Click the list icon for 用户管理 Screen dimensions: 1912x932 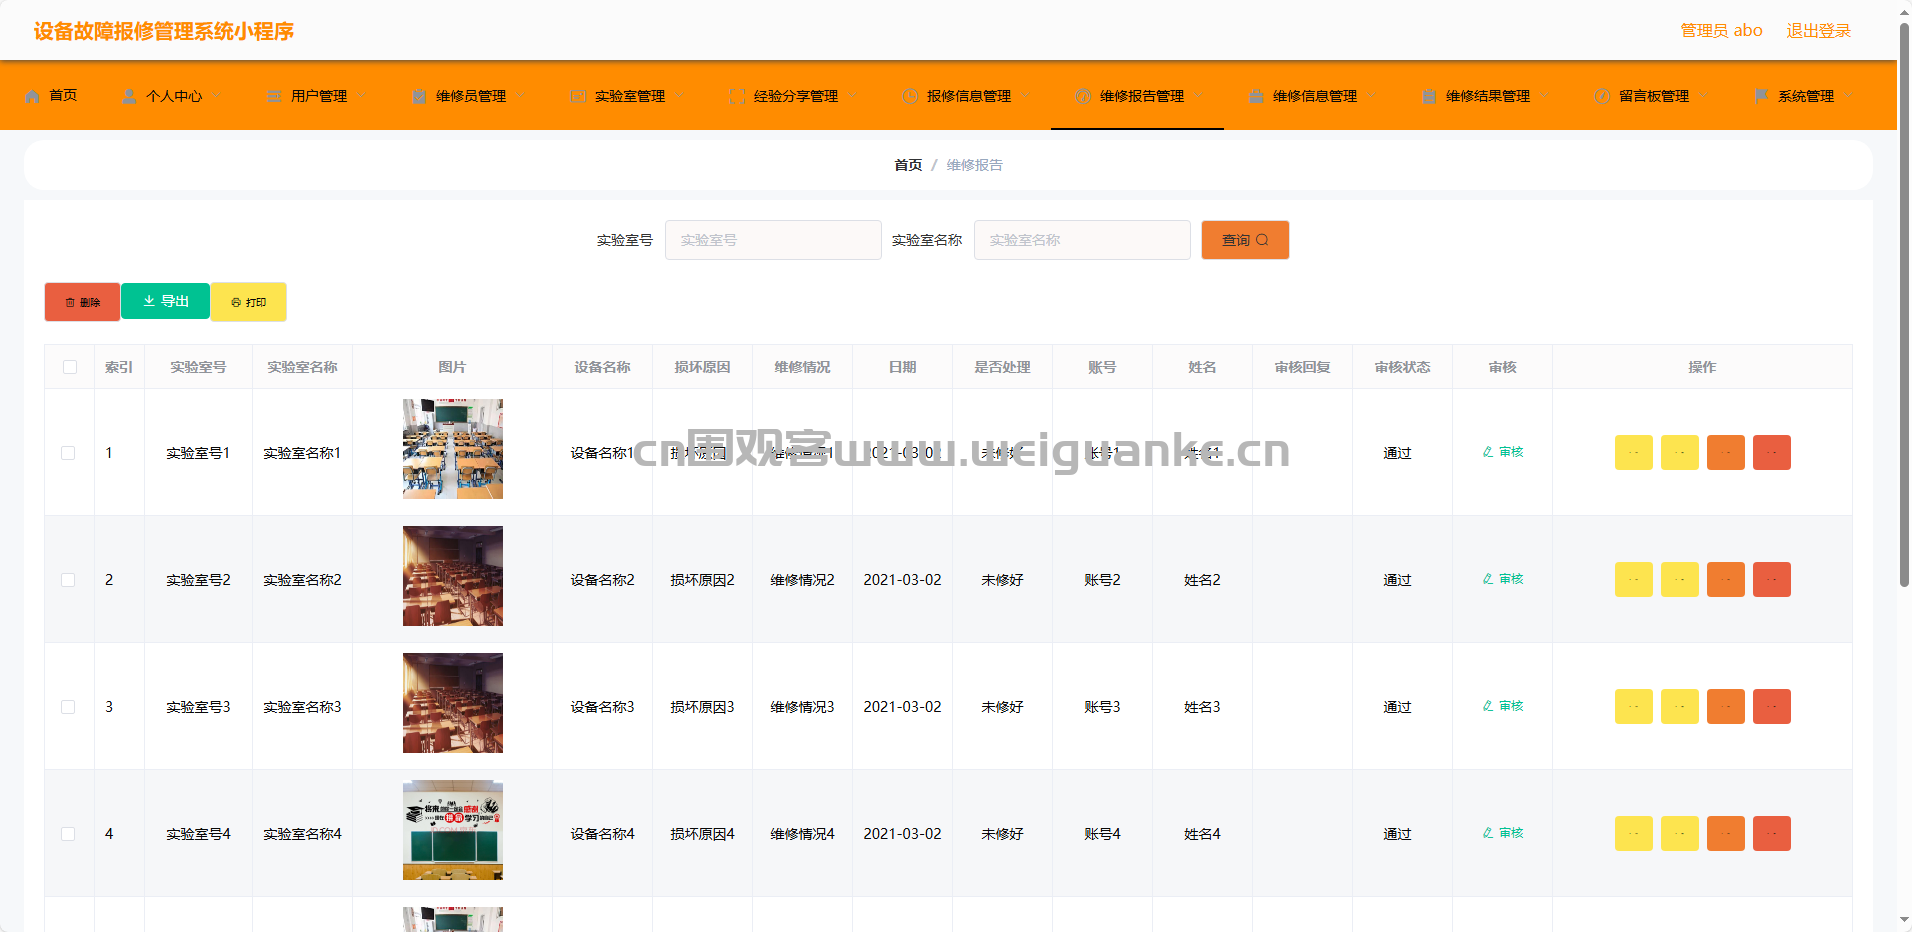click(274, 96)
